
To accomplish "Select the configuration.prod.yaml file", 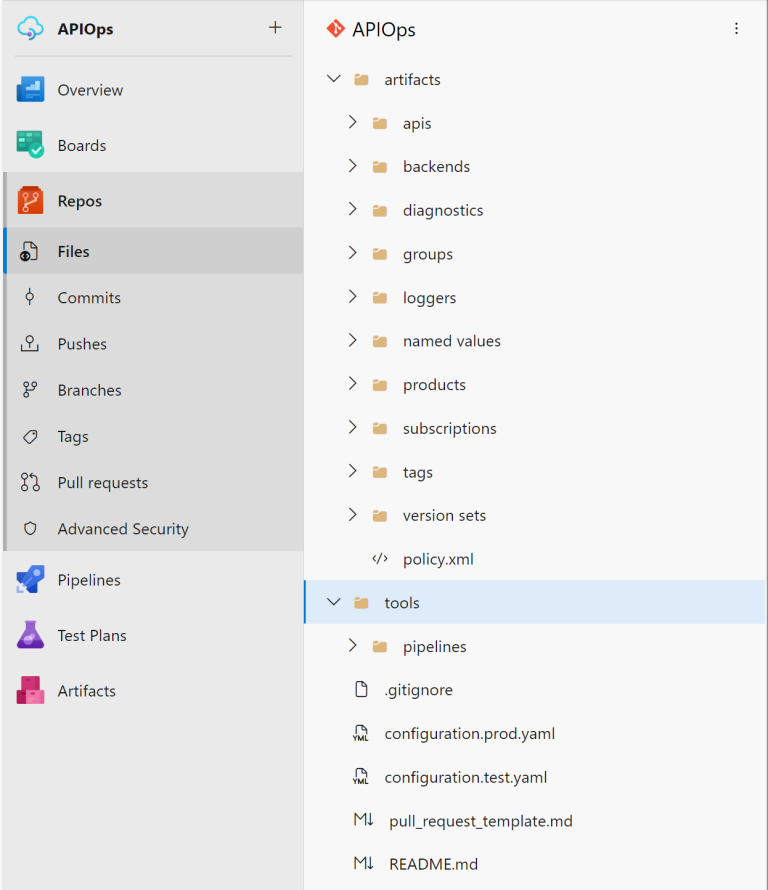I will (x=470, y=733).
